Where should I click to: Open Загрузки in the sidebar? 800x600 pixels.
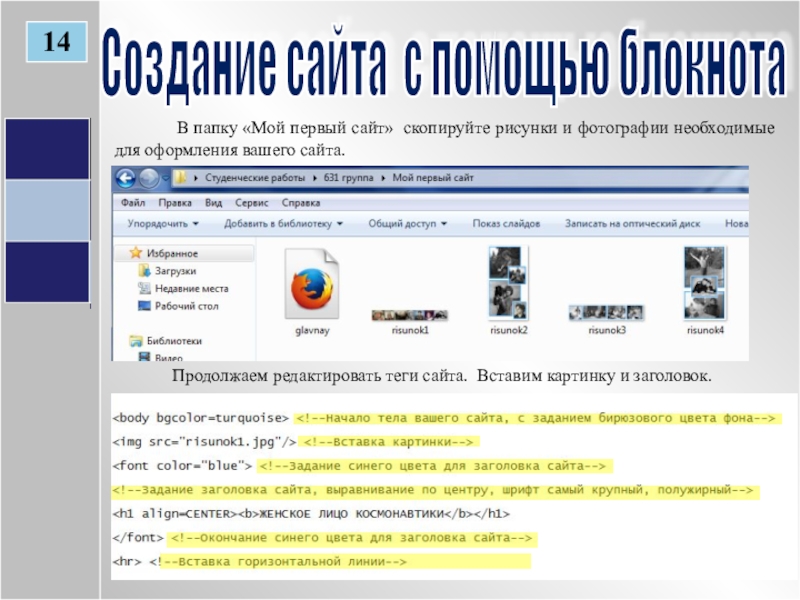176,271
